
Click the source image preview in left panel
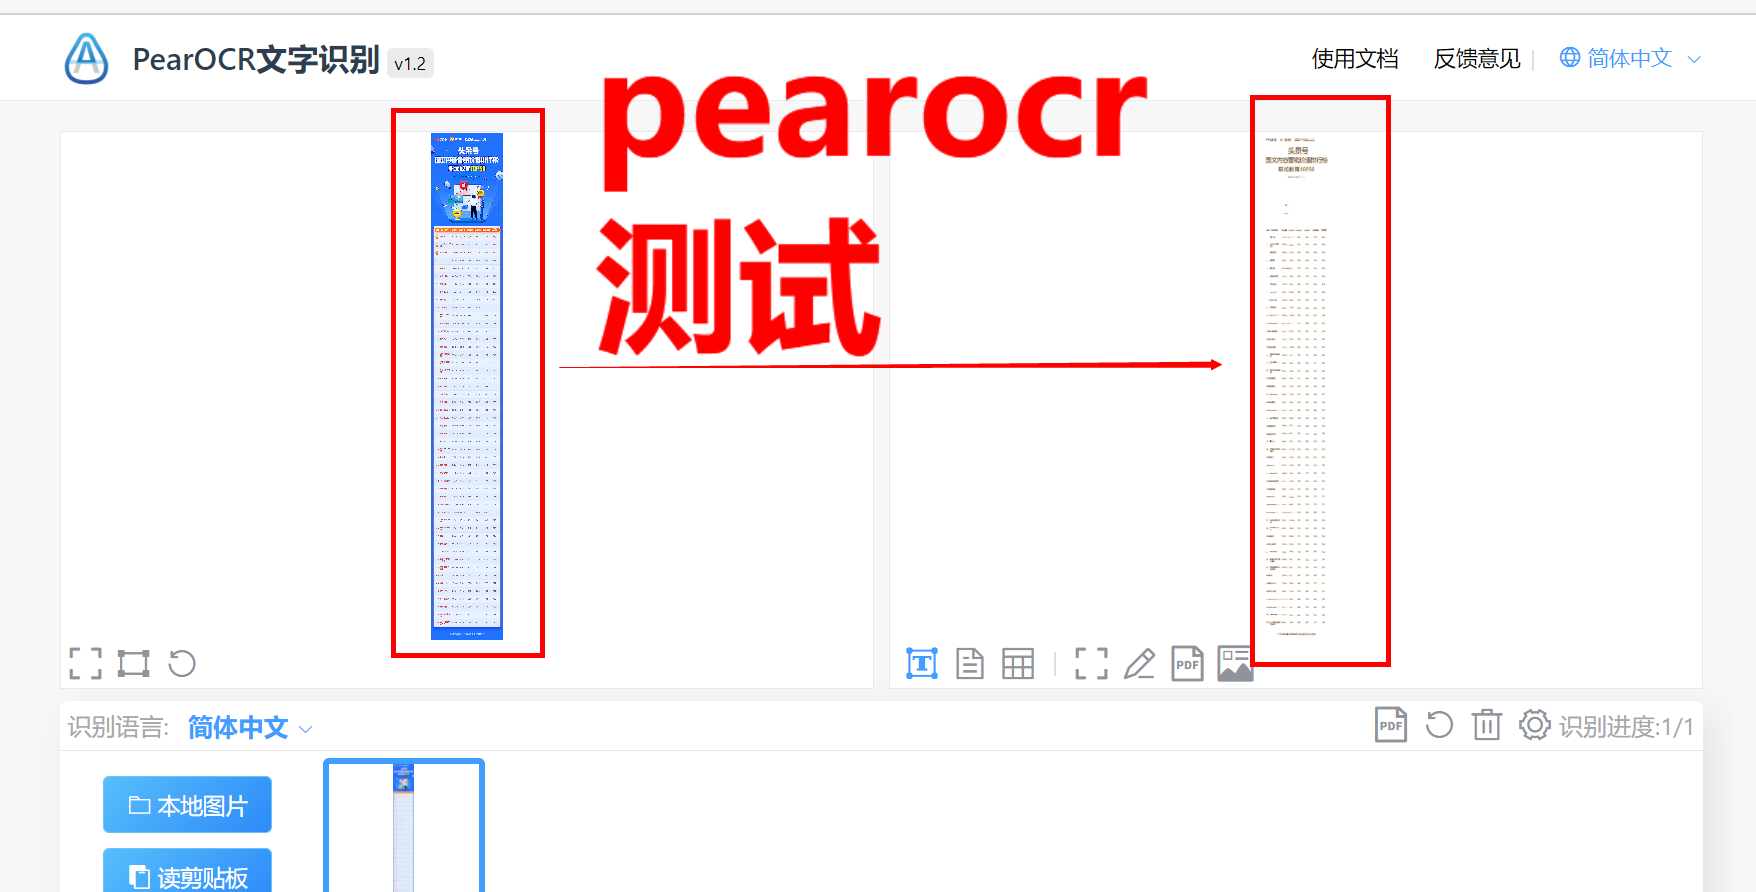[467, 386]
